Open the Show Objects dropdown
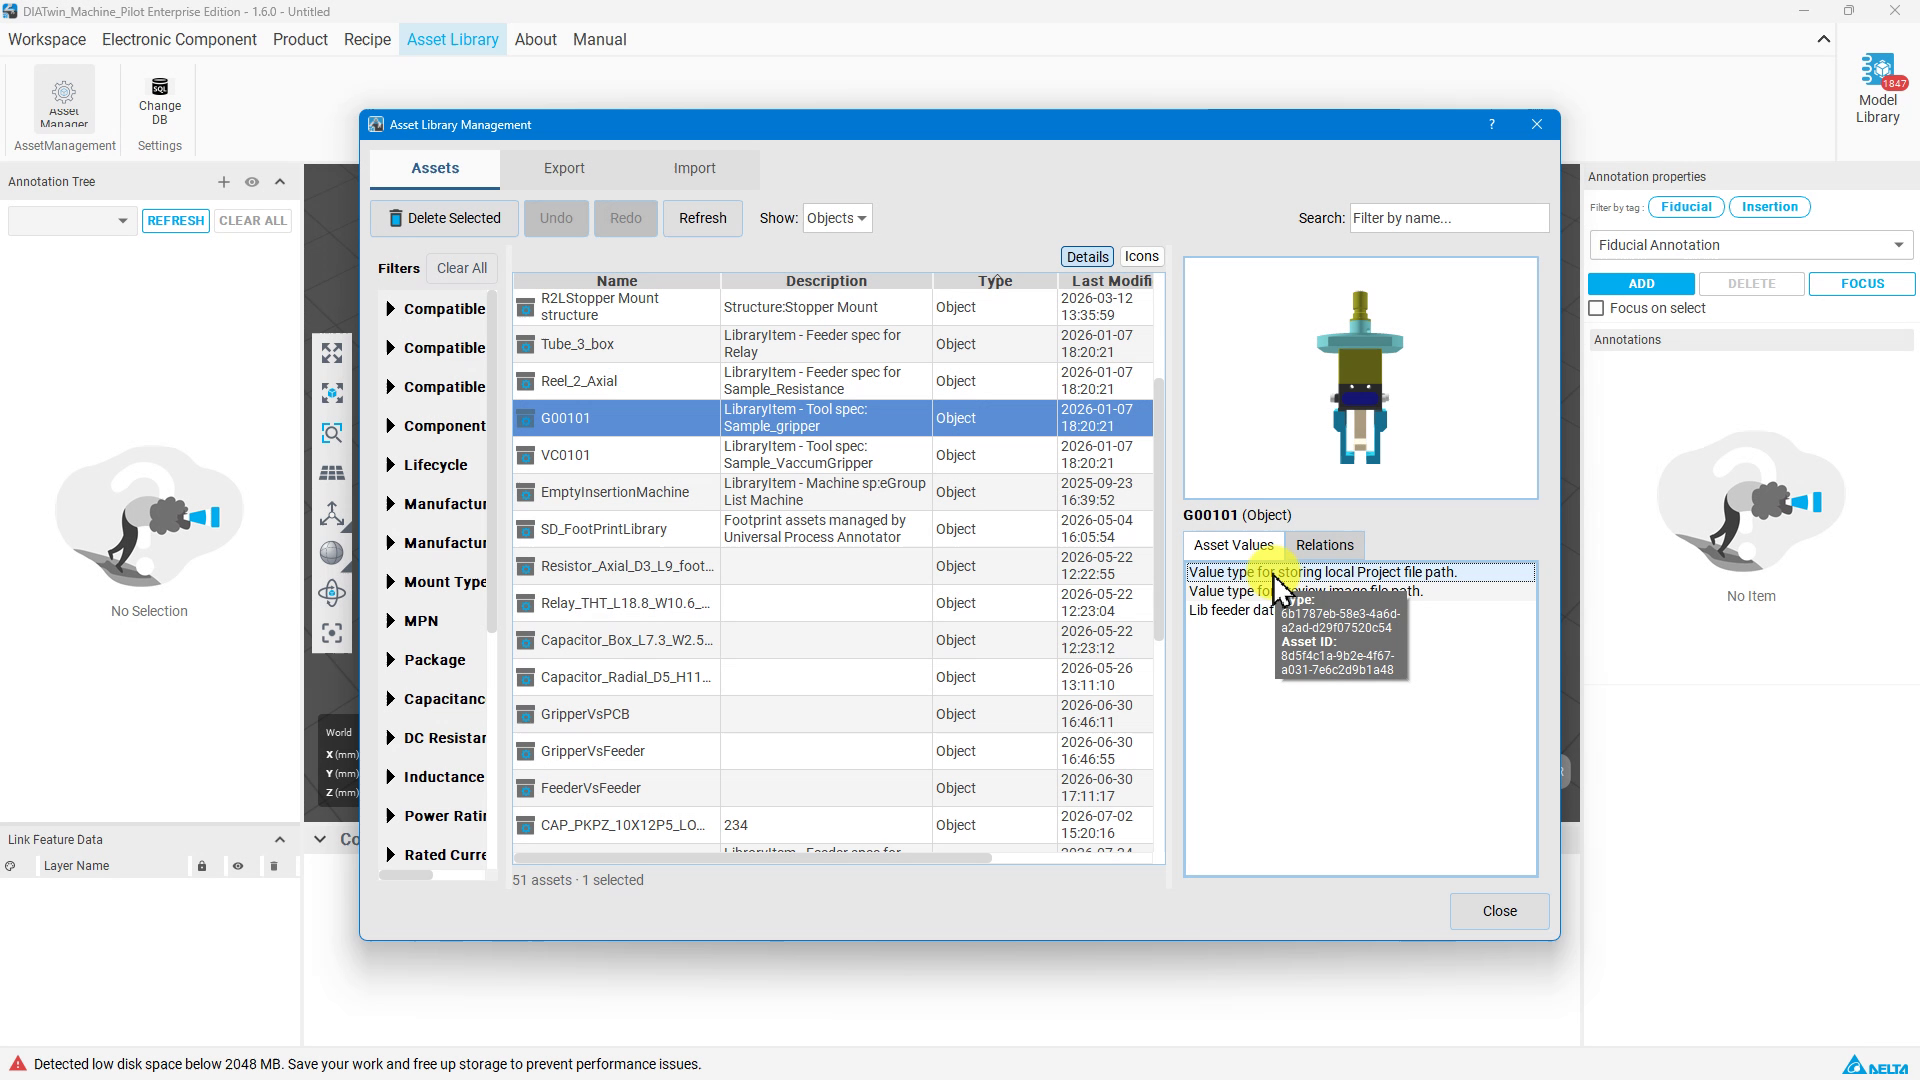This screenshot has width=1920, height=1080. [x=837, y=218]
